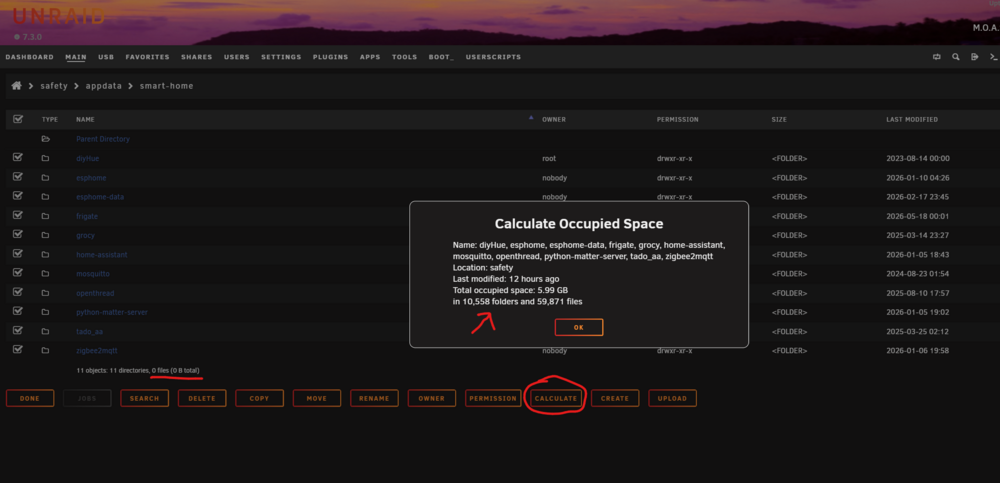Click the Upload button

click(x=672, y=398)
